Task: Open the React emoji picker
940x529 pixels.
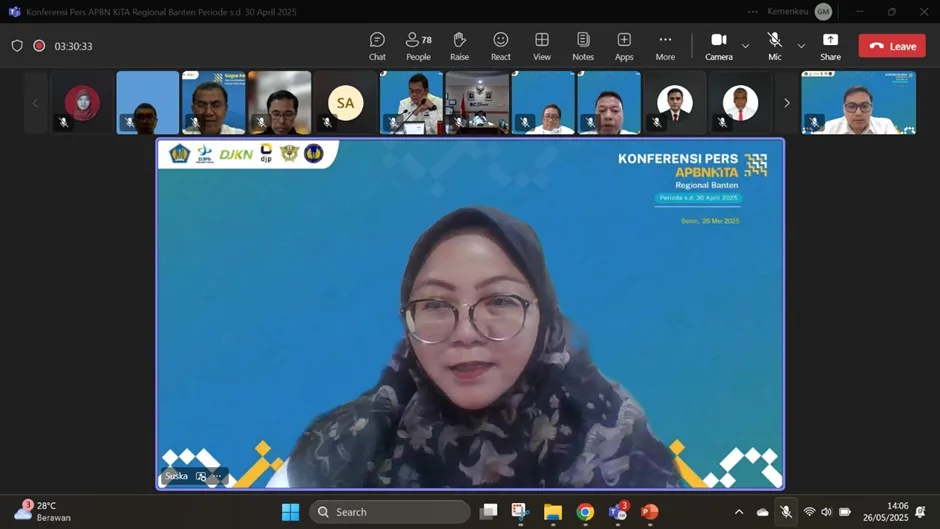Action: (501, 46)
